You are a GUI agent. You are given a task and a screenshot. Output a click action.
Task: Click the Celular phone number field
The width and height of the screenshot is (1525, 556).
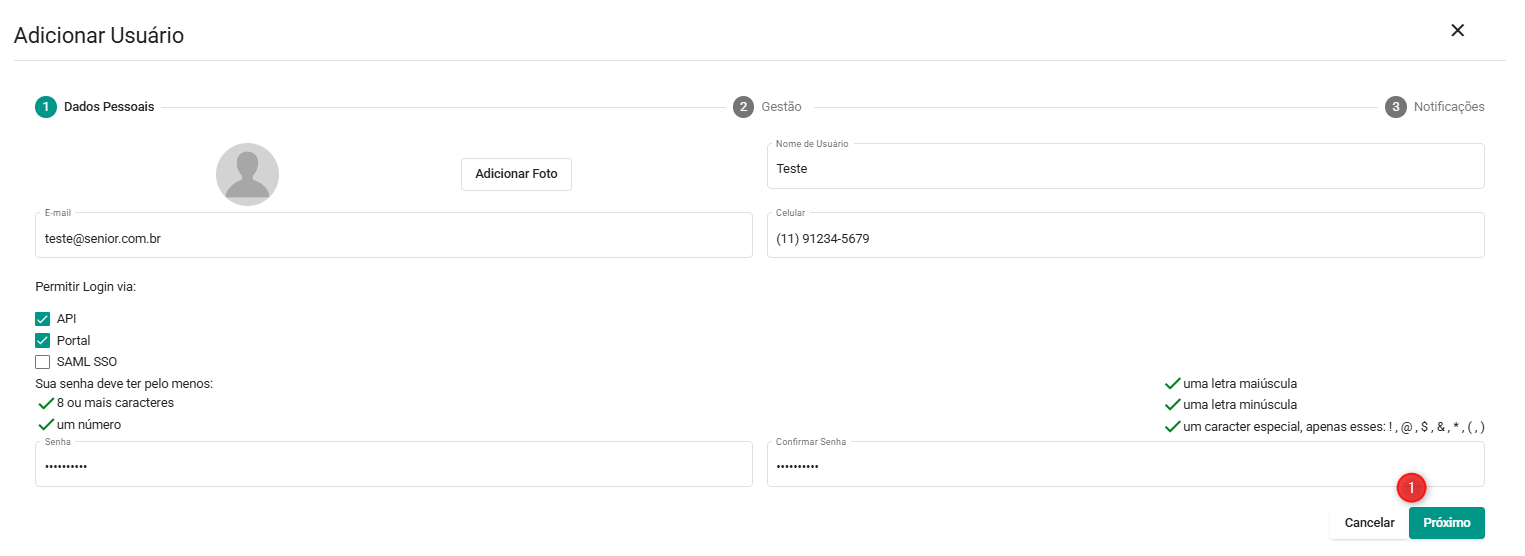[x=1125, y=238]
